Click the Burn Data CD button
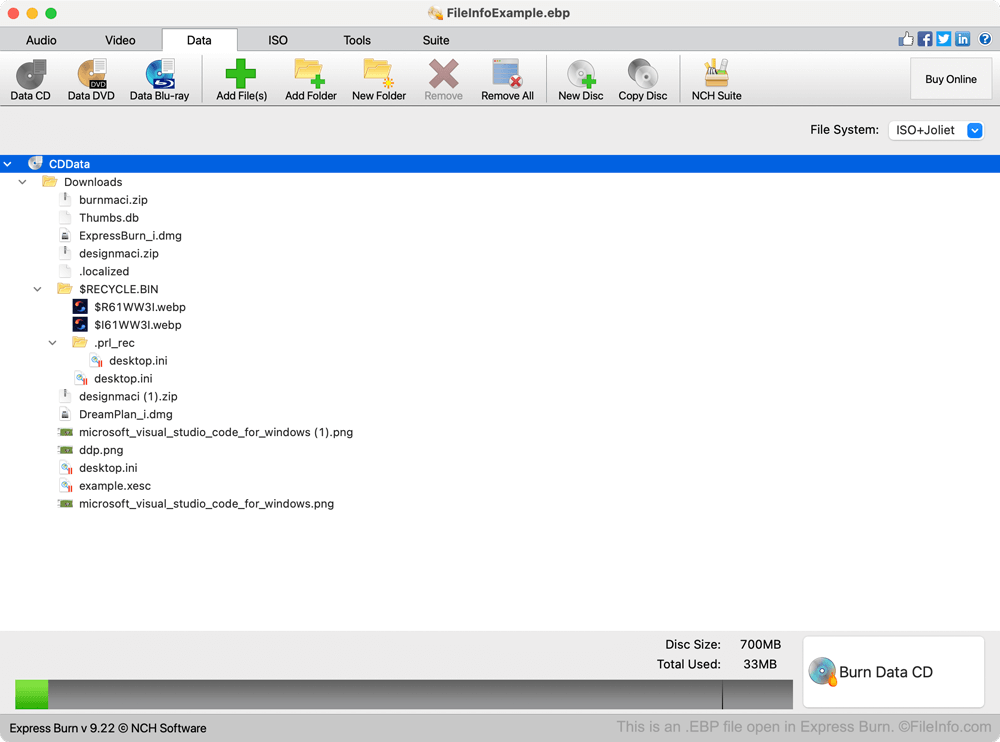The width and height of the screenshot is (1000, 742). [893, 672]
